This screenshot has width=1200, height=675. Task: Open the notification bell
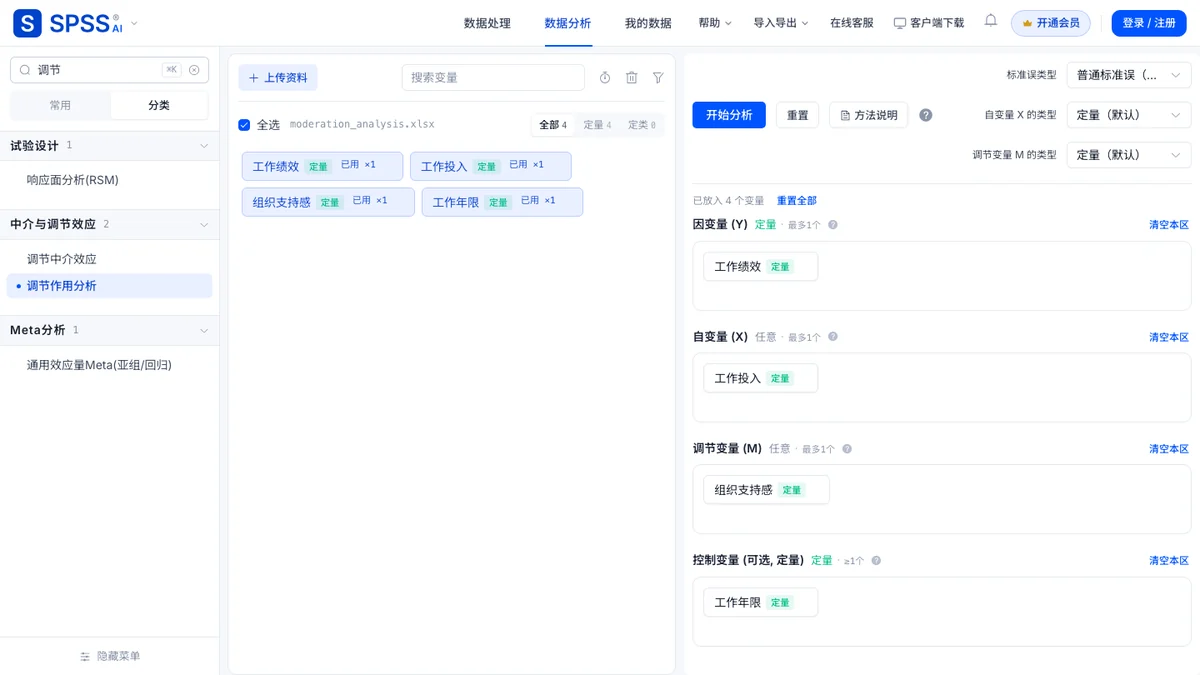(x=990, y=21)
